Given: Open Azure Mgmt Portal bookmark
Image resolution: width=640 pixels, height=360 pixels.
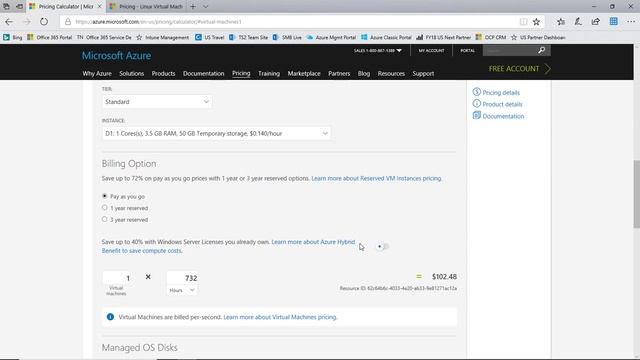Looking at the screenshot, I should 331,37.
